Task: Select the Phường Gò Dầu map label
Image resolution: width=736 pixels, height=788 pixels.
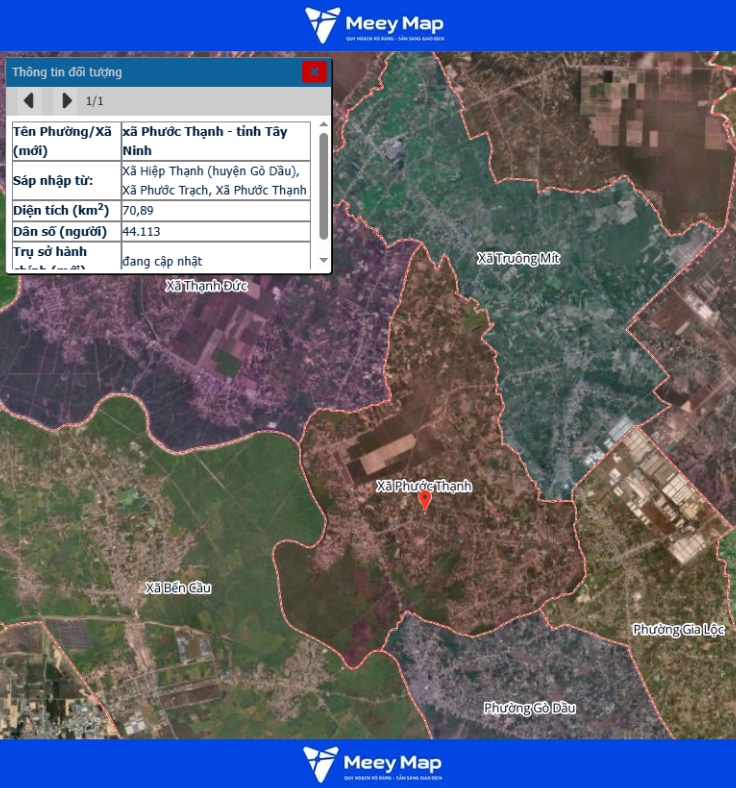Action: [x=529, y=708]
